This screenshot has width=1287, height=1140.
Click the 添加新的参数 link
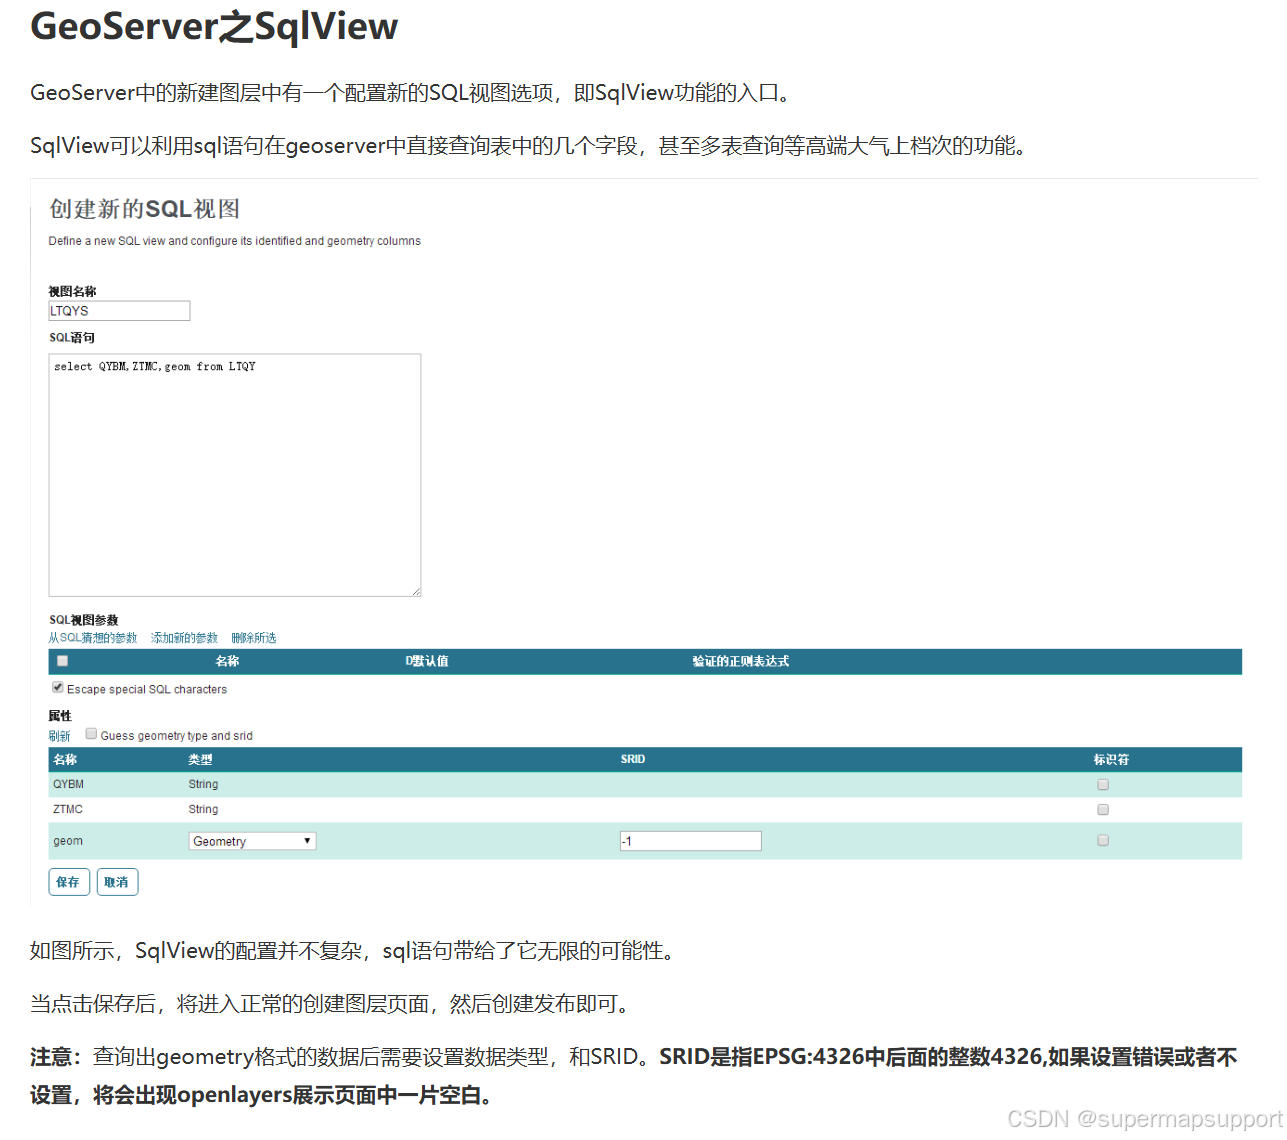tap(184, 638)
